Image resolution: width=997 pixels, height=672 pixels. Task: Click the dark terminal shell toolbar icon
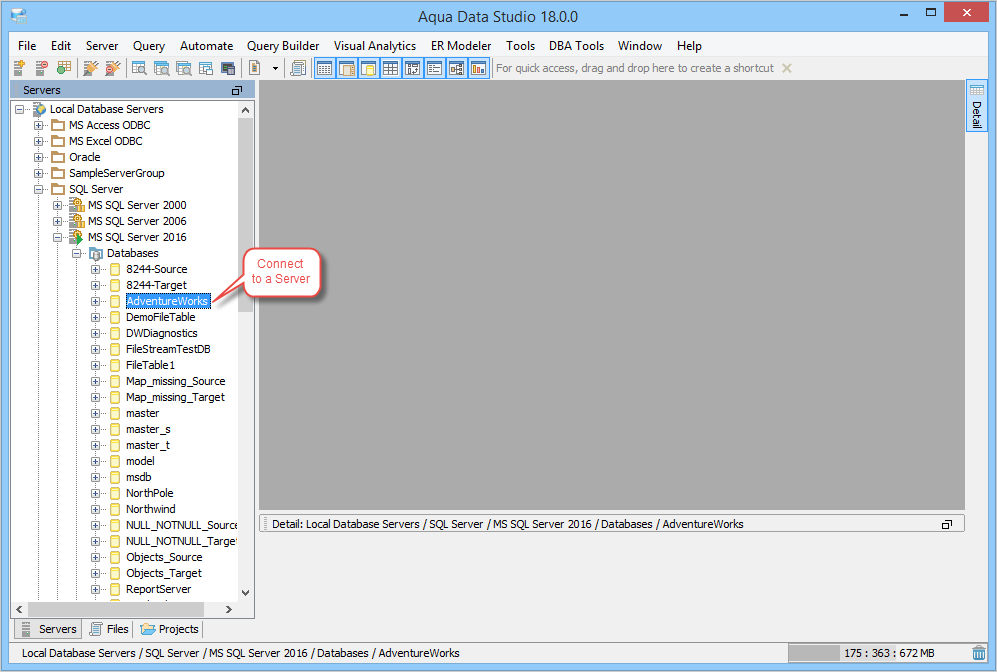point(228,68)
